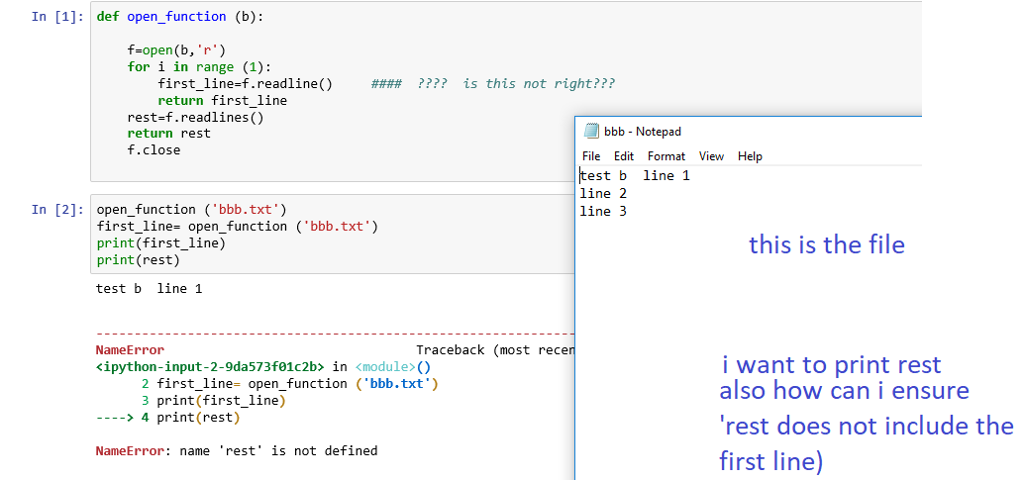This screenshot has width=1024, height=480.
Task: Click the "name 'rest' is not defined" message
Action: tap(278, 451)
